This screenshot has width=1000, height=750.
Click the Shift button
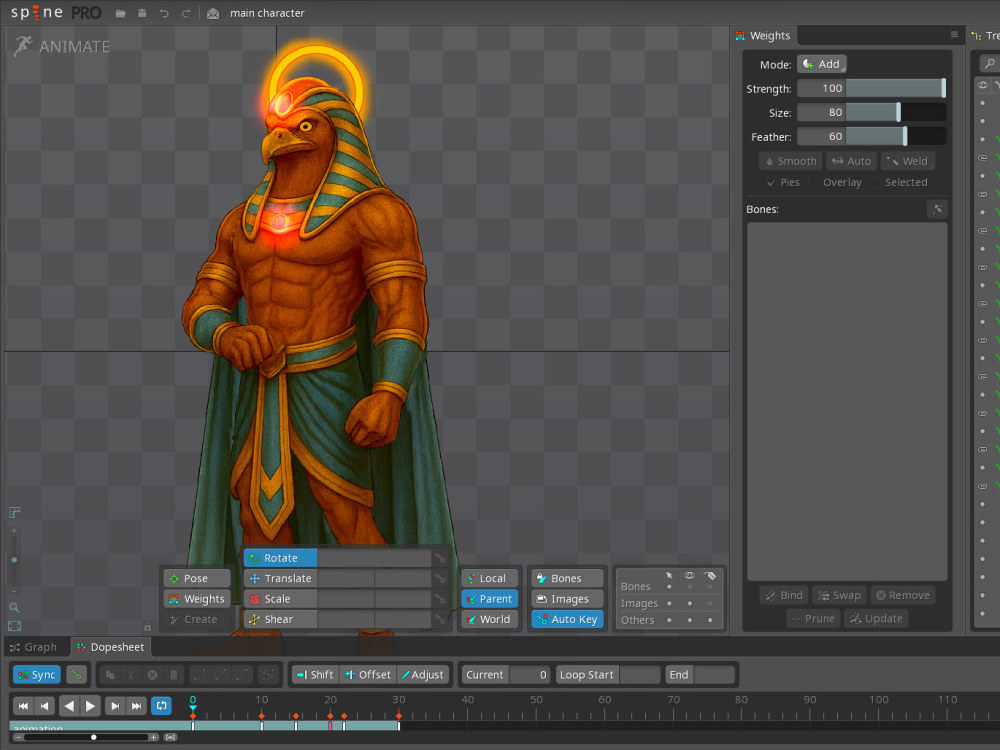315,674
